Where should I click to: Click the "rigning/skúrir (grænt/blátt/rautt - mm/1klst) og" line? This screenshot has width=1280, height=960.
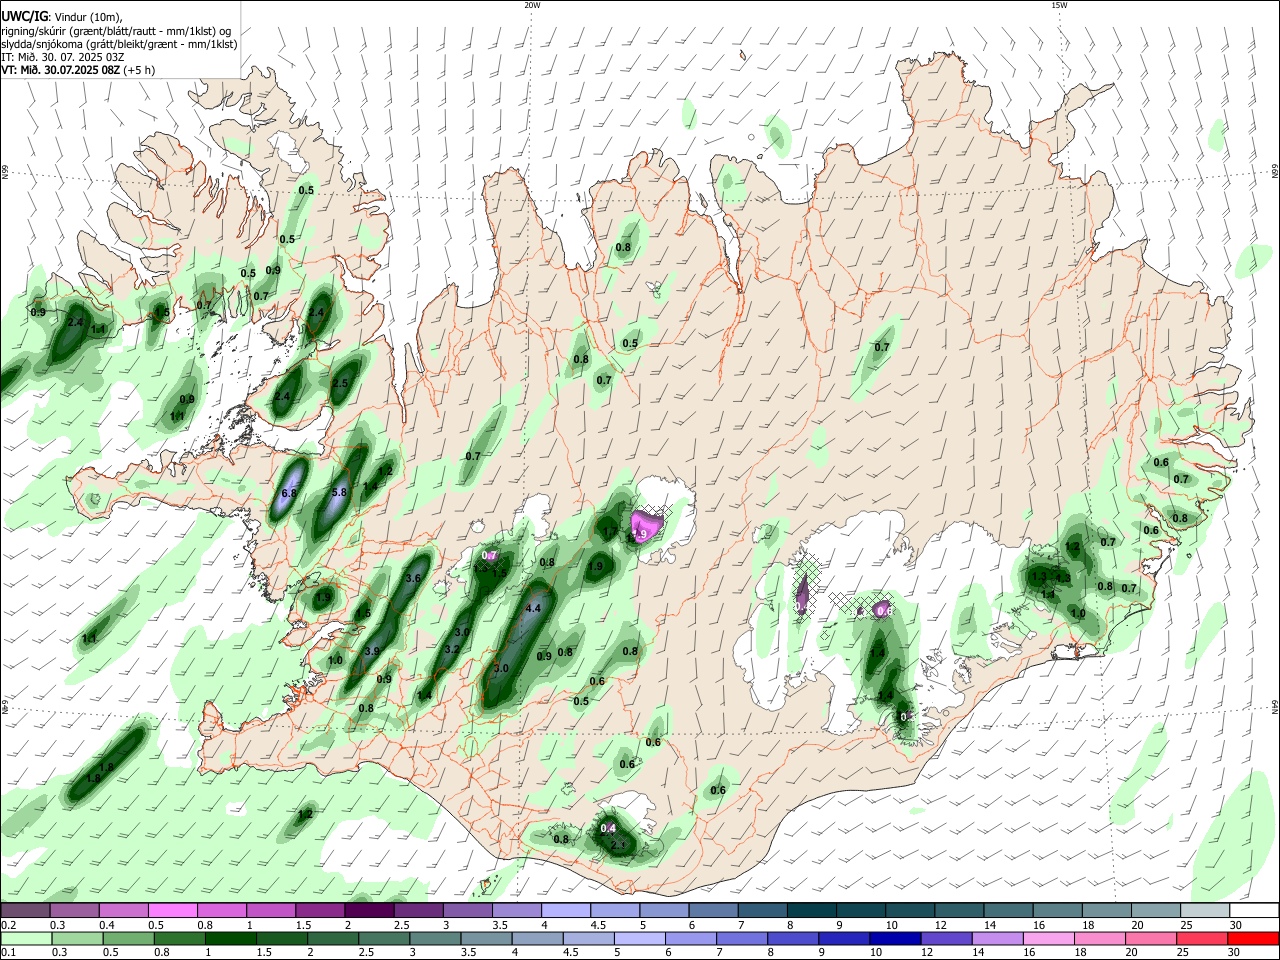[116, 31]
